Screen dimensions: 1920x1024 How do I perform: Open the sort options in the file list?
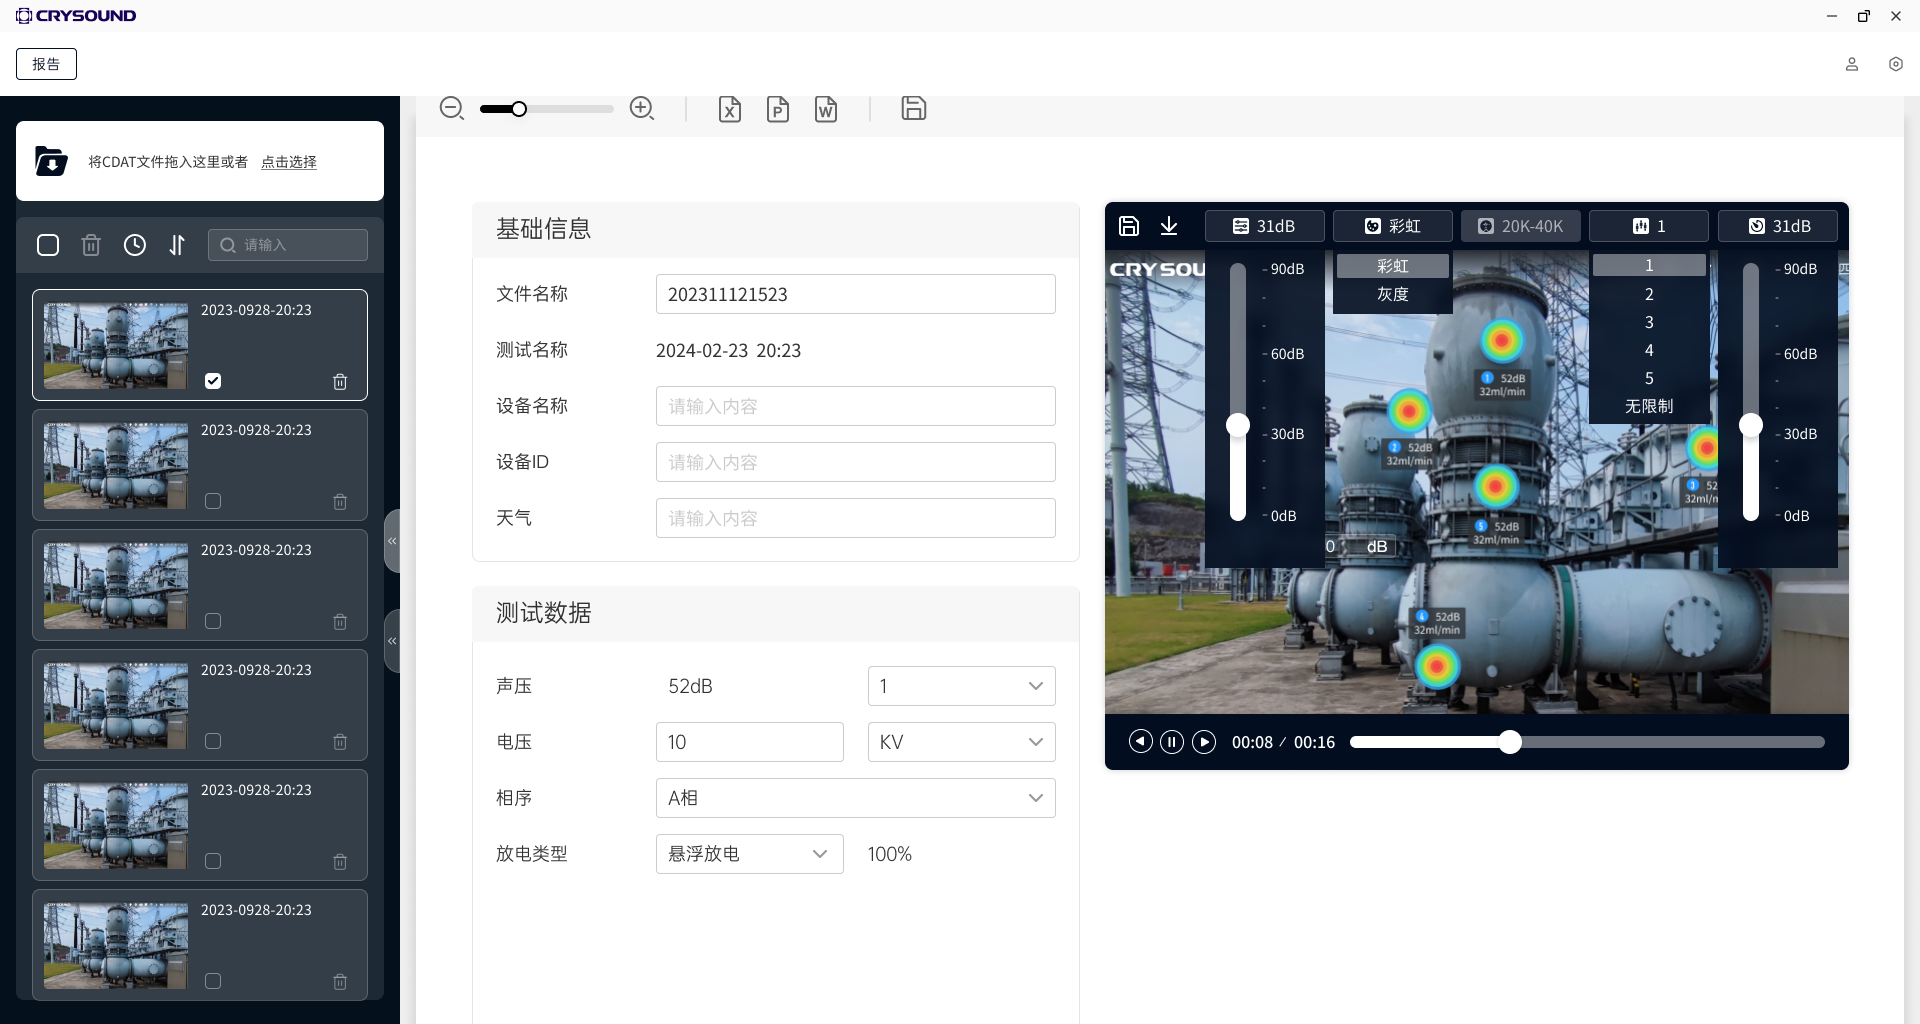point(178,244)
